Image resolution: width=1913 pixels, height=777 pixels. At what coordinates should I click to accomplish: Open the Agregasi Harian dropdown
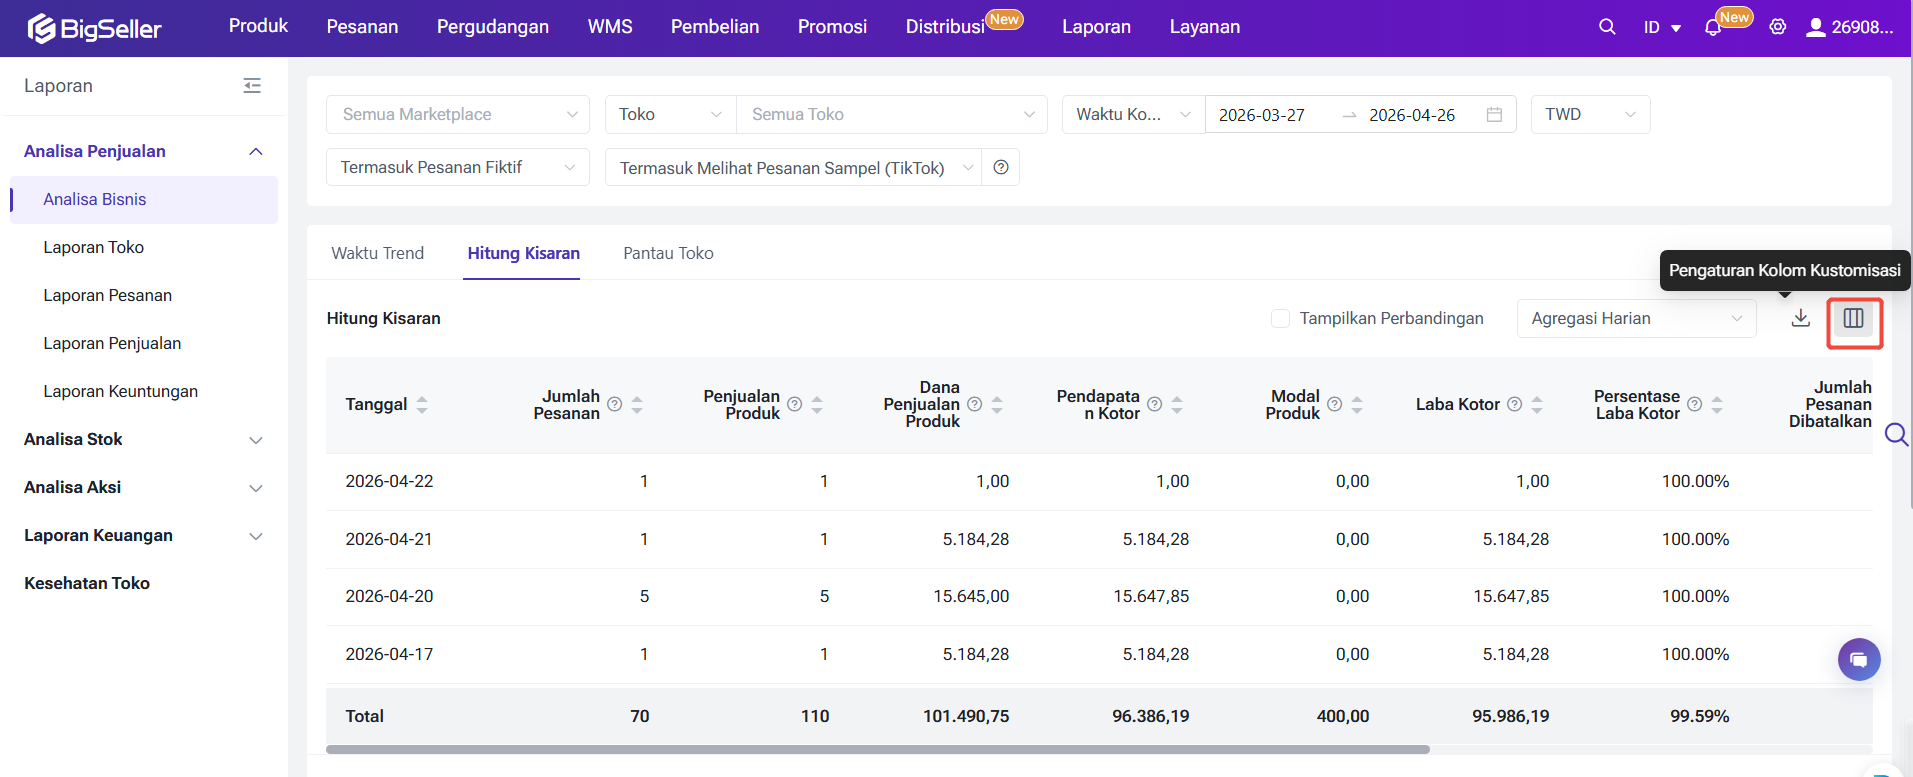pyautogui.click(x=1636, y=319)
